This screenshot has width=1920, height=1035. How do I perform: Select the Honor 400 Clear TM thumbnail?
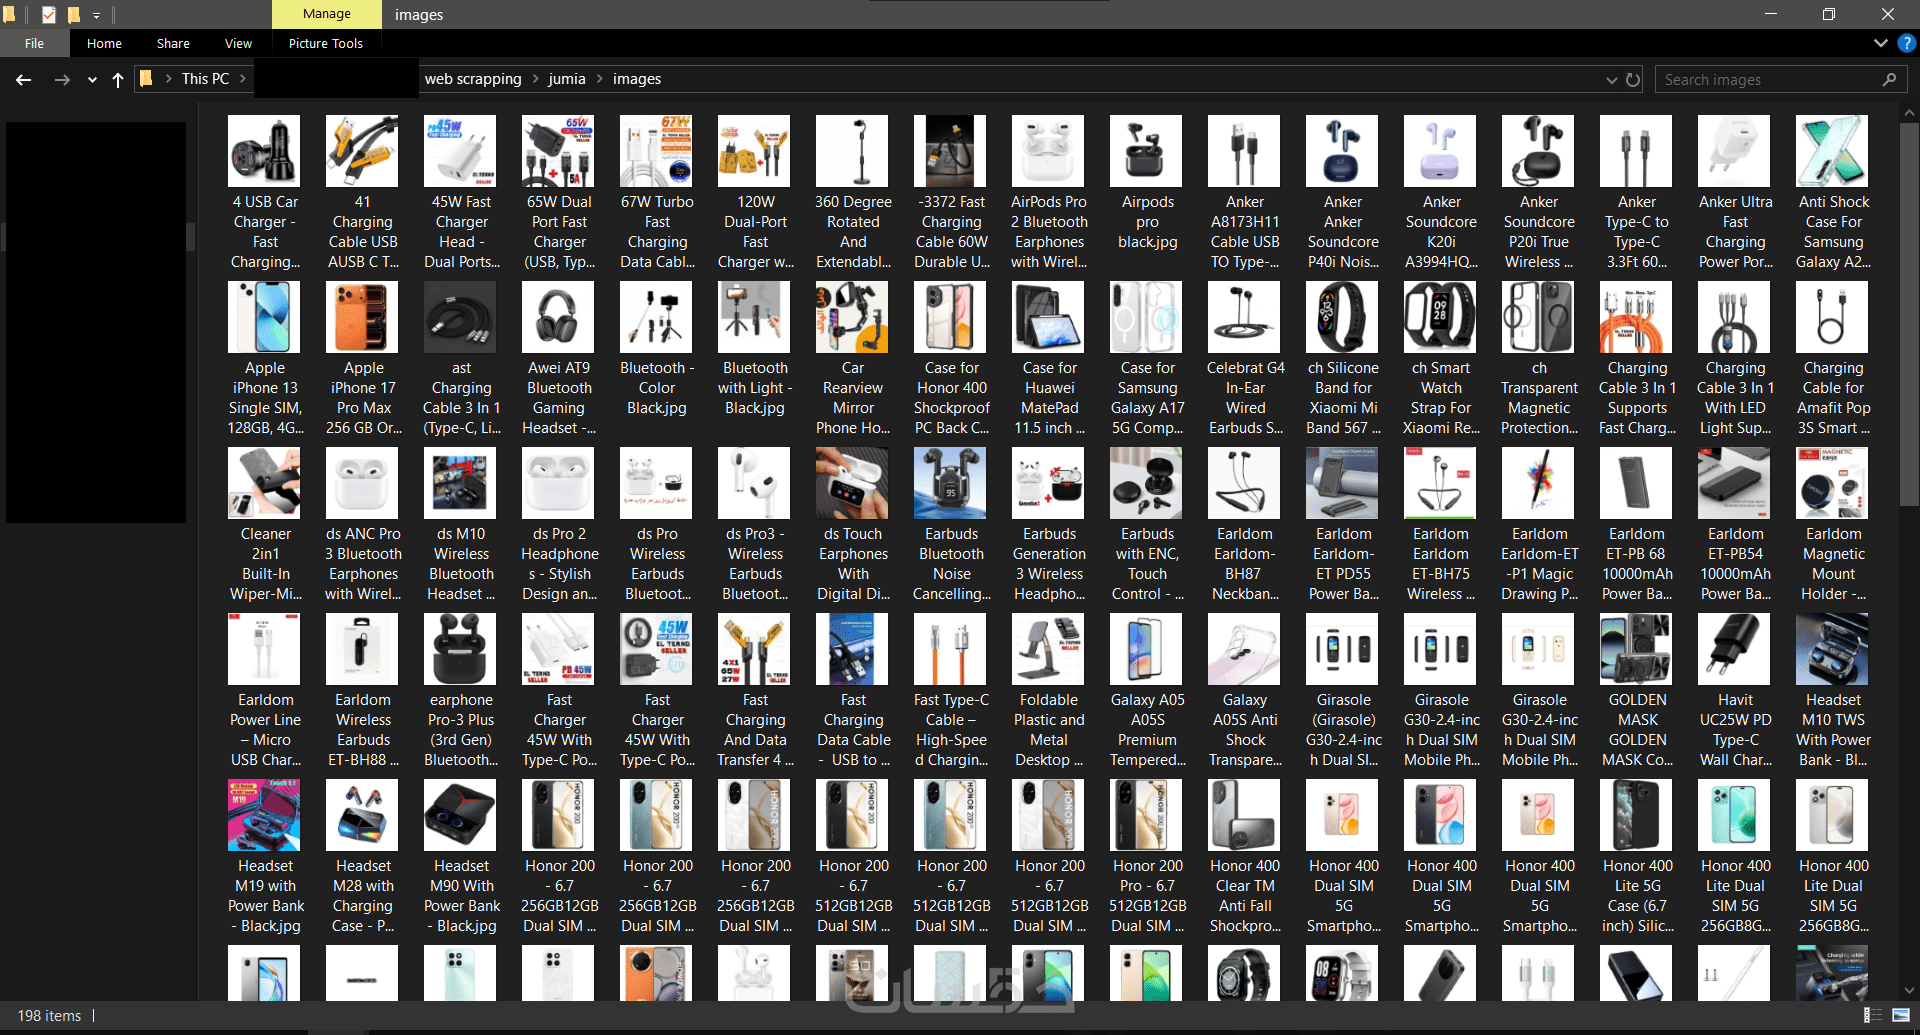click(x=1244, y=815)
